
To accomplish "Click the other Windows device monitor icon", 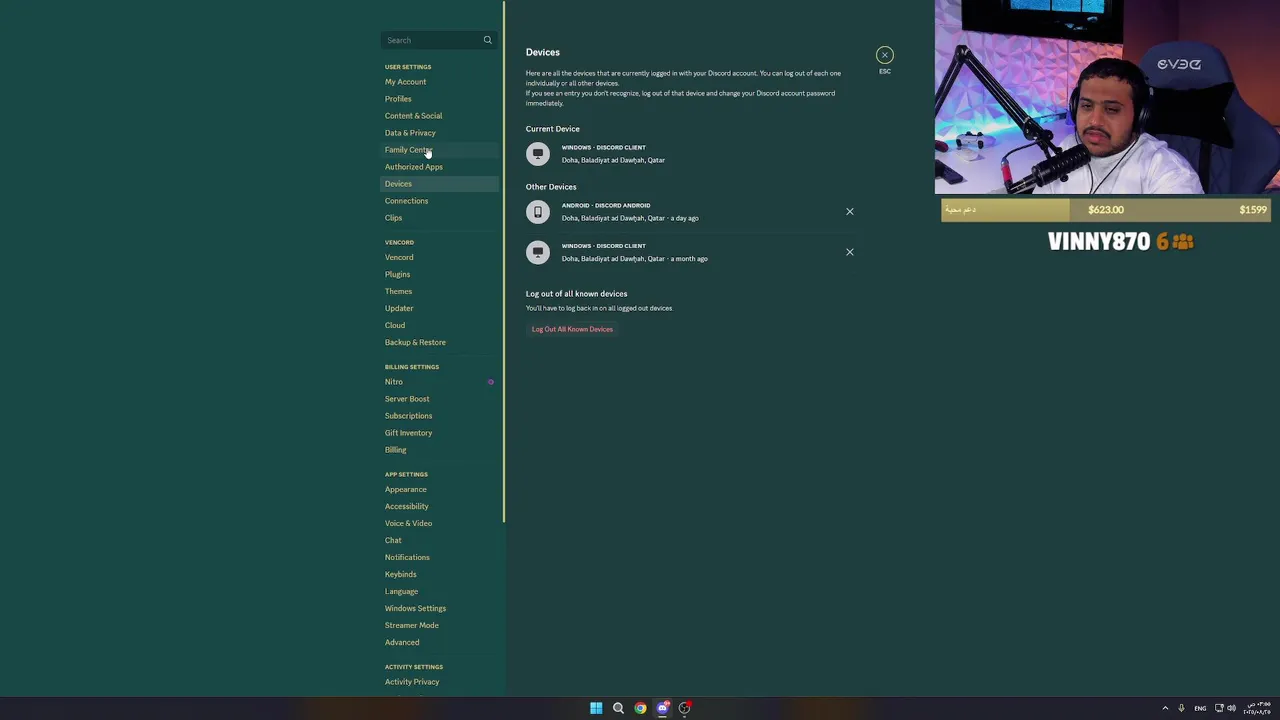I will [x=538, y=252].
